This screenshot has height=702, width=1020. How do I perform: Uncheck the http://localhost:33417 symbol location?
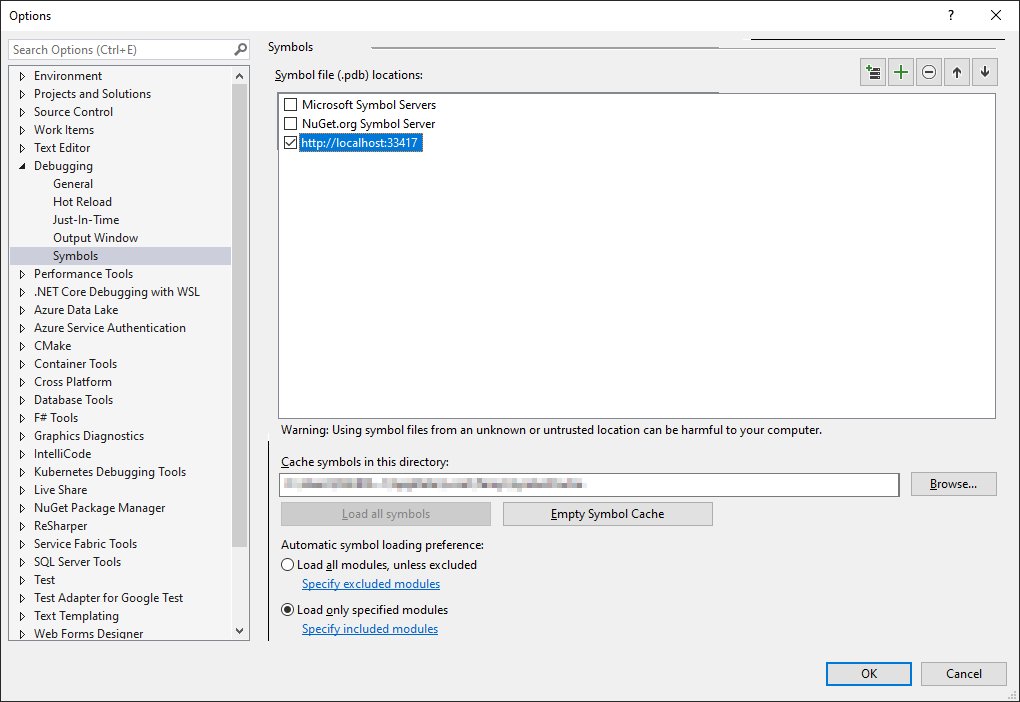point(291,142)
